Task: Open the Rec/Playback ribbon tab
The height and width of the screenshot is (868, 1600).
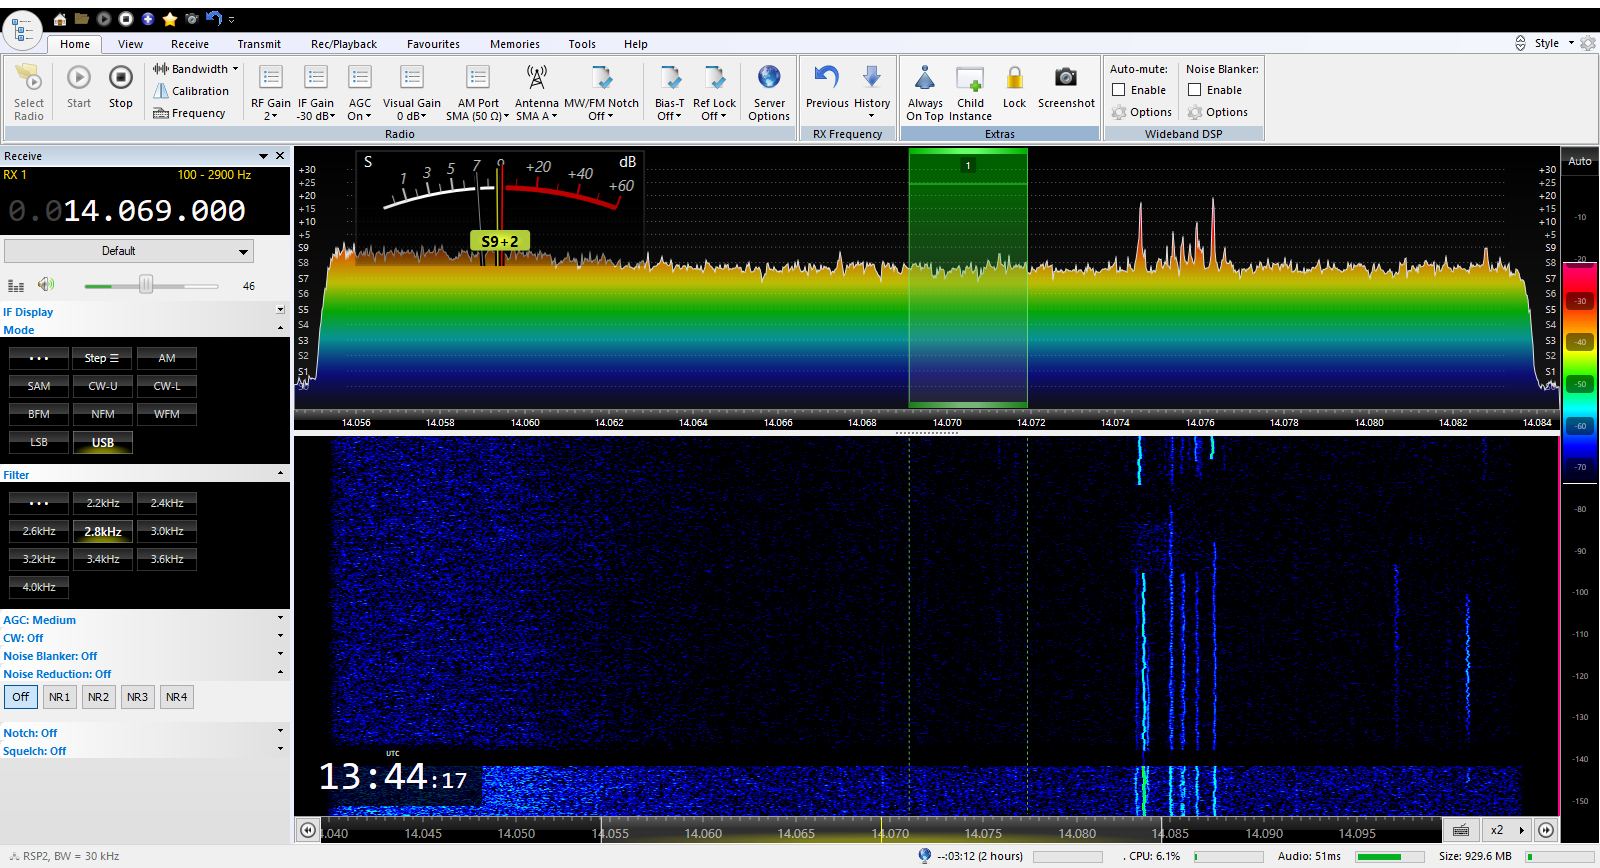Action: tap(343, 44)
